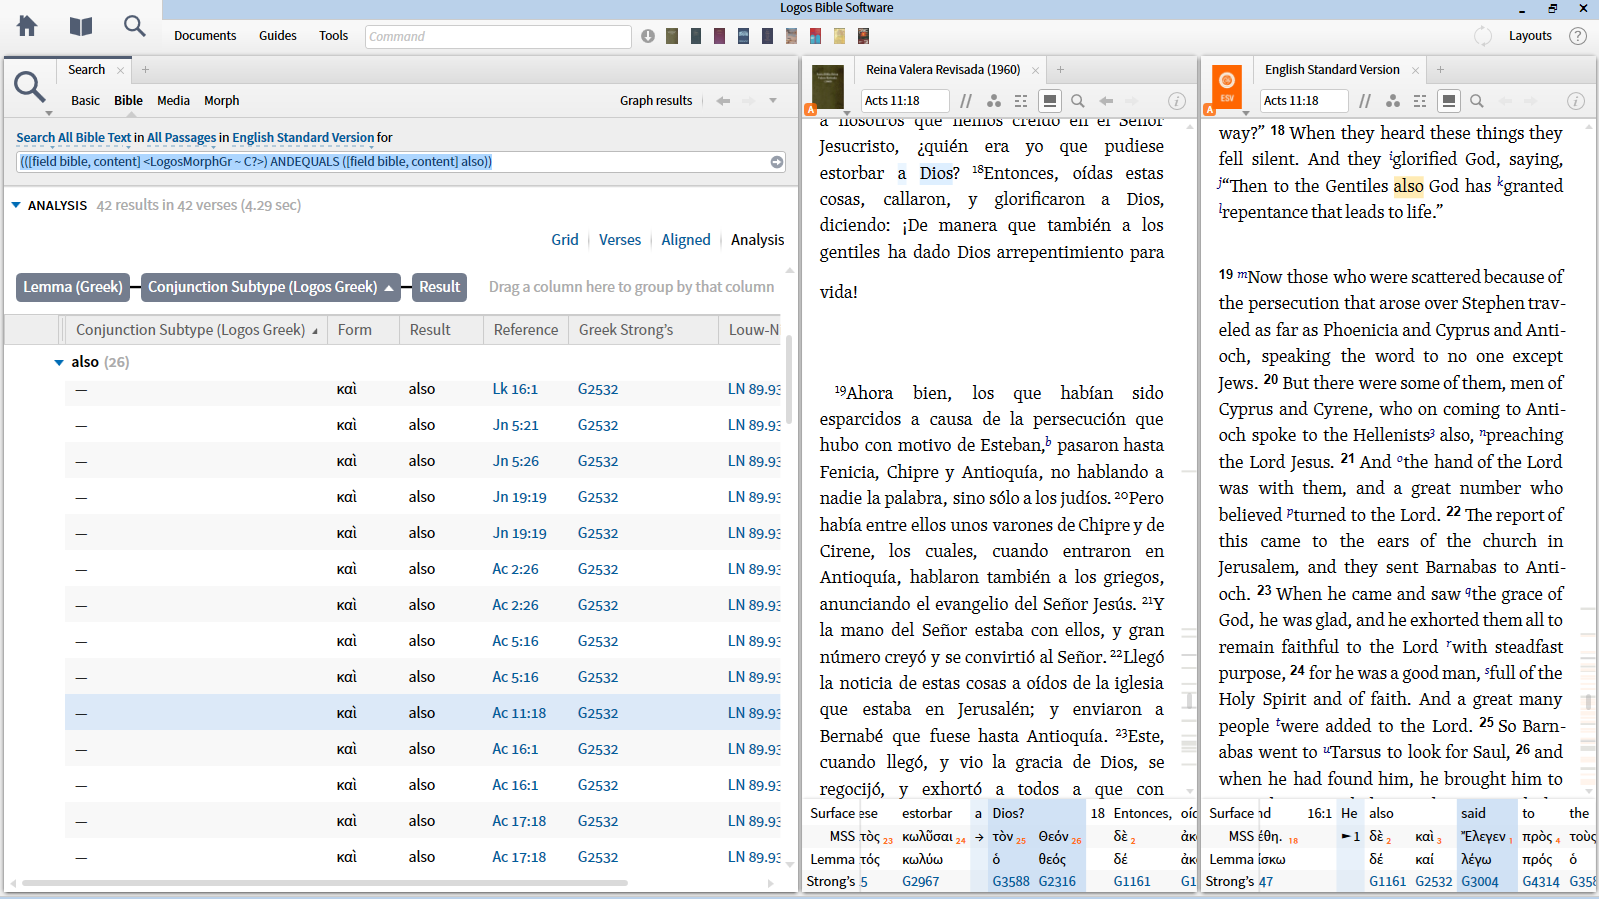The width and height of the screenshot is (1599, 899).
Task: Click the "Result" grouping chip
Action: [440, 287]
